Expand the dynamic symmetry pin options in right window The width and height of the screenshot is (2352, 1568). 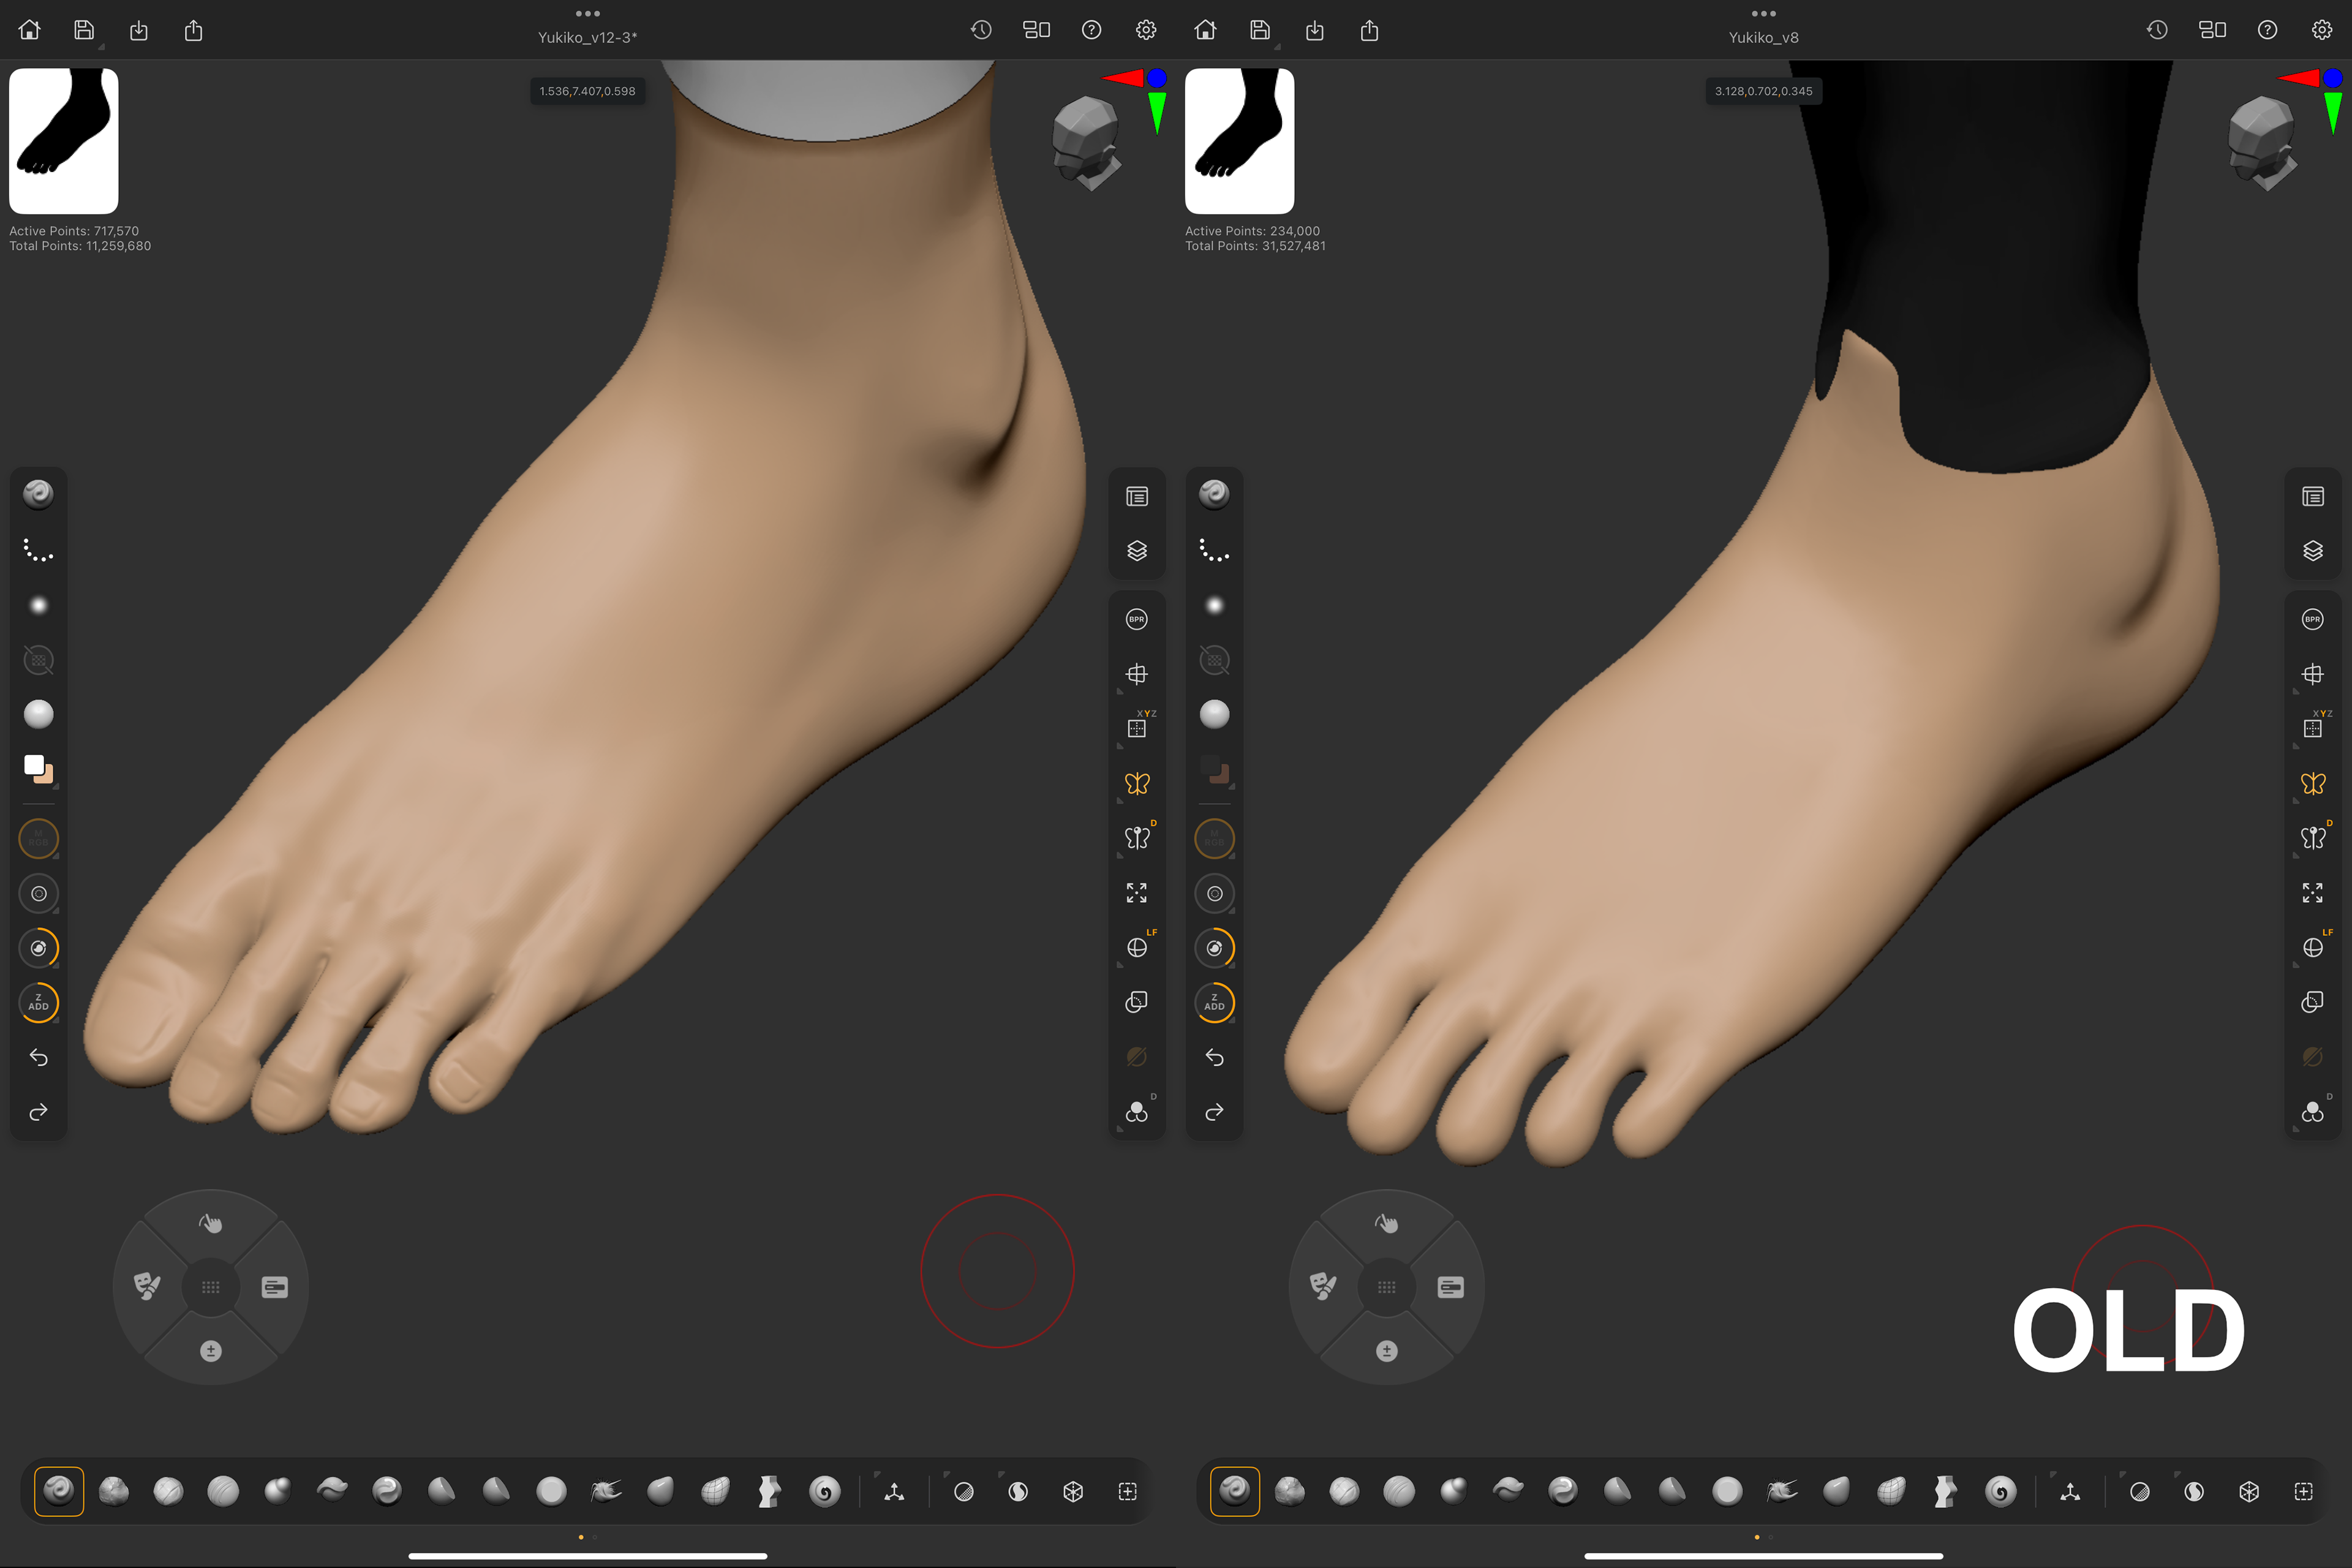click(2296, 856)
